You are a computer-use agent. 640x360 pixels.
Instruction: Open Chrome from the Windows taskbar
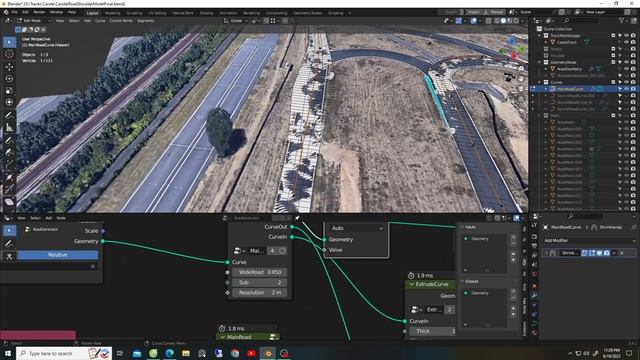235,353
